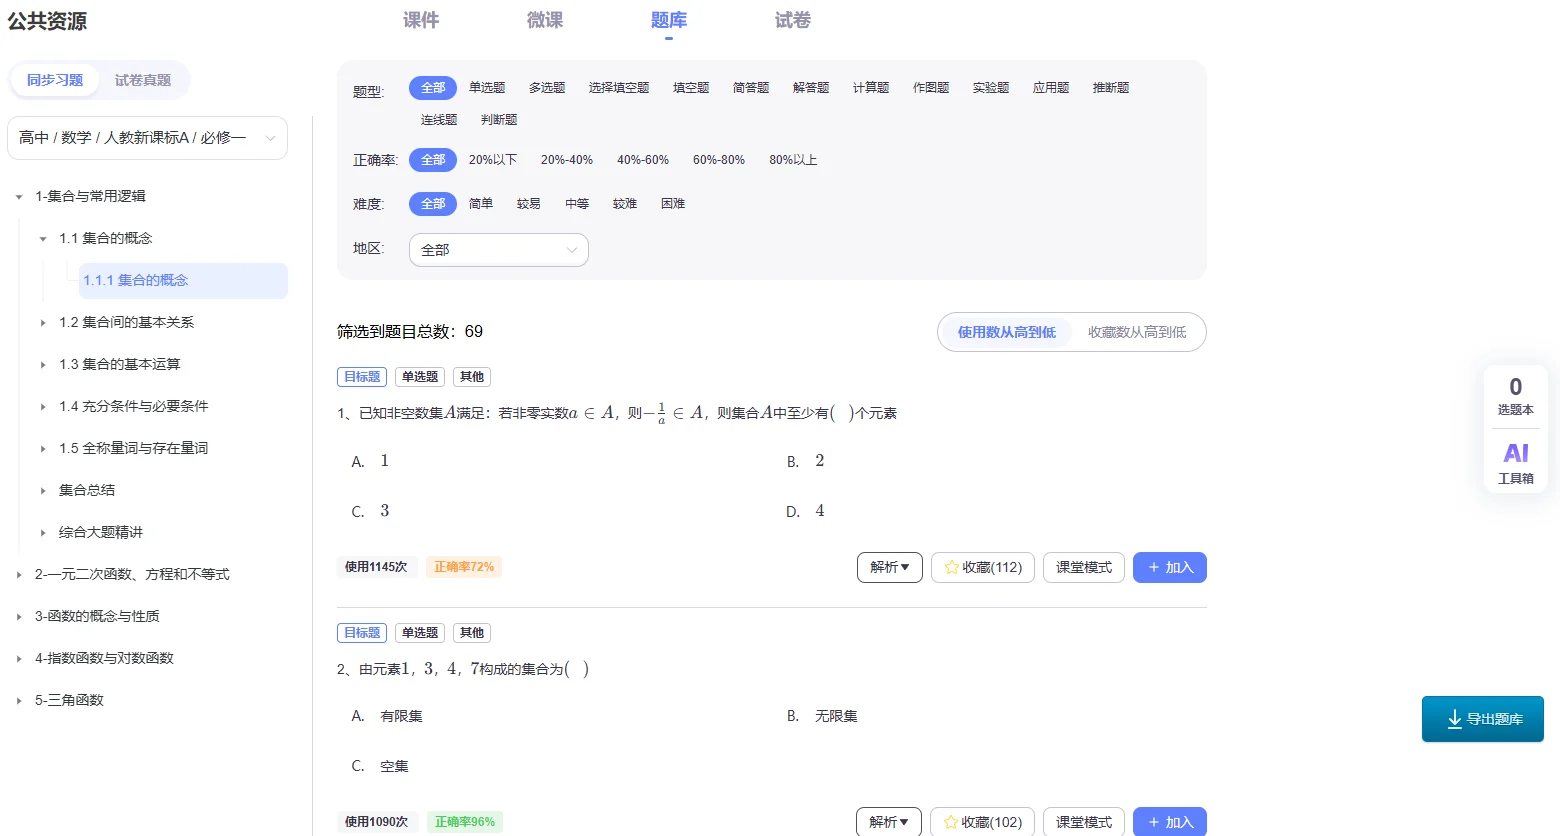The image size is (1560, 836).
Task: Expand the 1.2 集合间的基本关系 tree node
Action: 42,321
